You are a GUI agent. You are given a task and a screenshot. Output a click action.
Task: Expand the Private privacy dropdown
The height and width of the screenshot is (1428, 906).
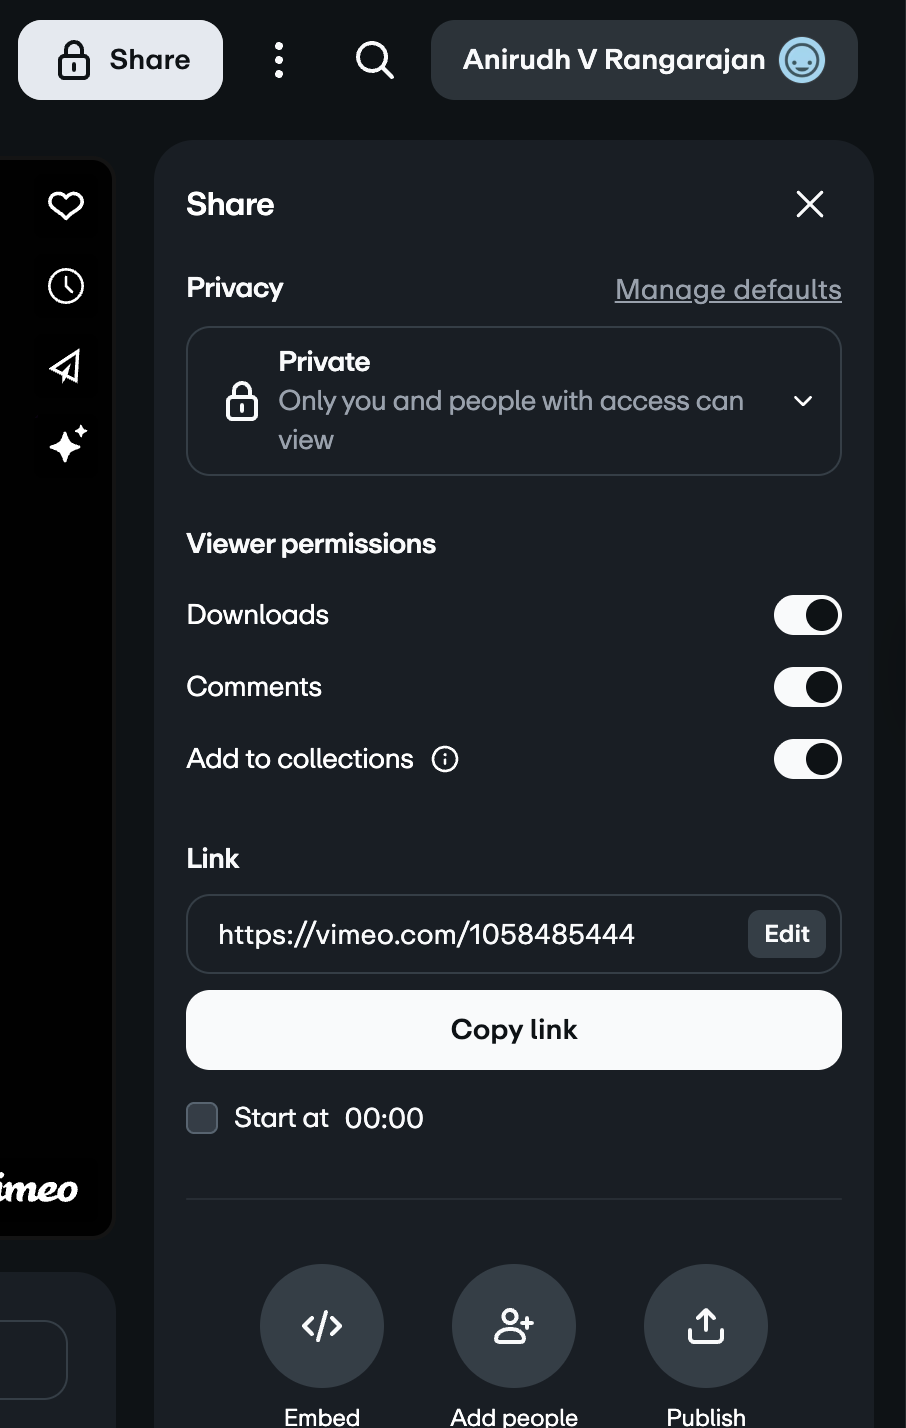803,401
